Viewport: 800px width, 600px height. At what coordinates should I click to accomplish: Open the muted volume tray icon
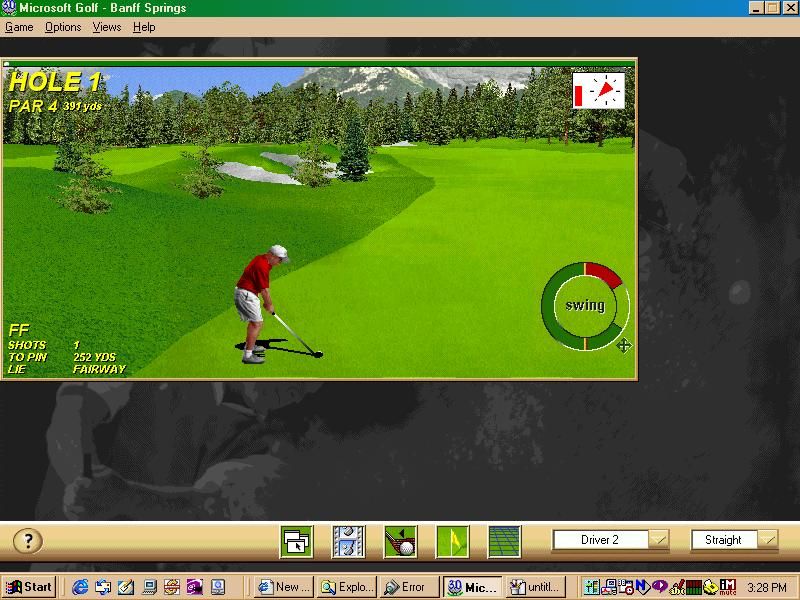pyautogui.click(x=727, y=587)
